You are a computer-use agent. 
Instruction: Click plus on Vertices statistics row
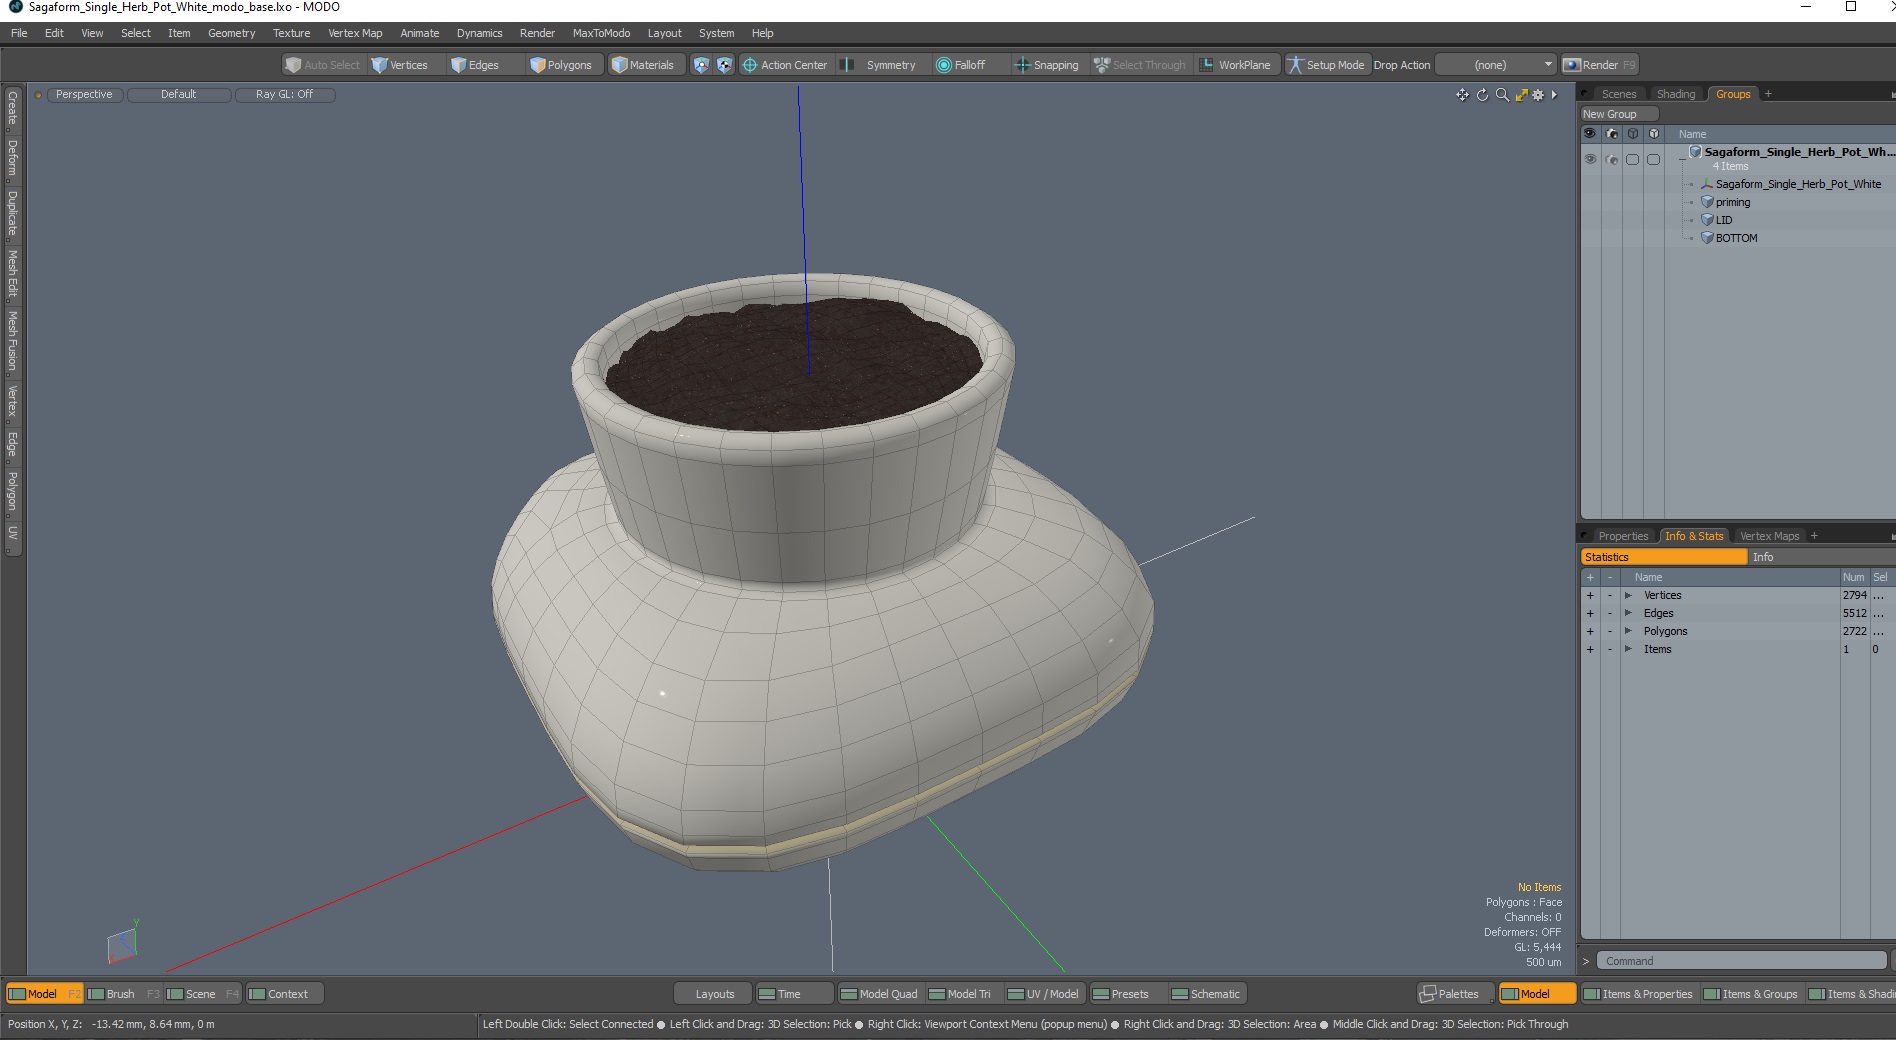pyautogui.click(x=1590, y=595)
